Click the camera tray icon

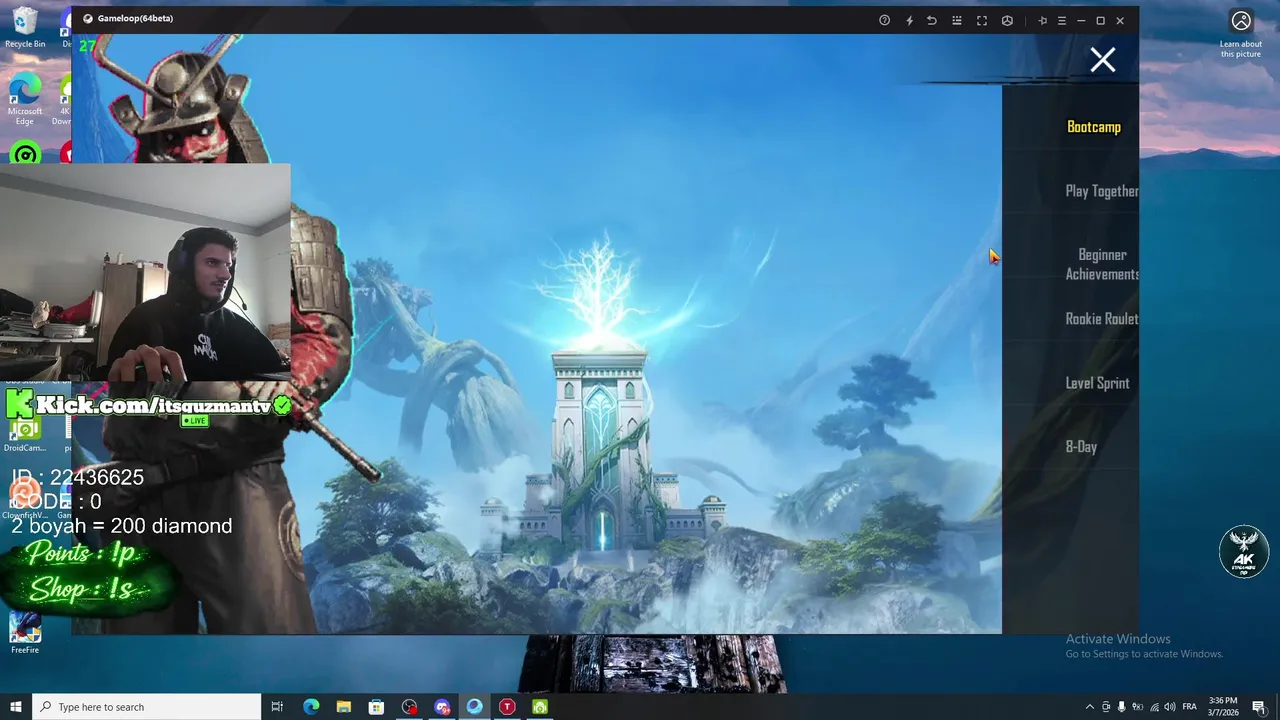[1106, 707]
